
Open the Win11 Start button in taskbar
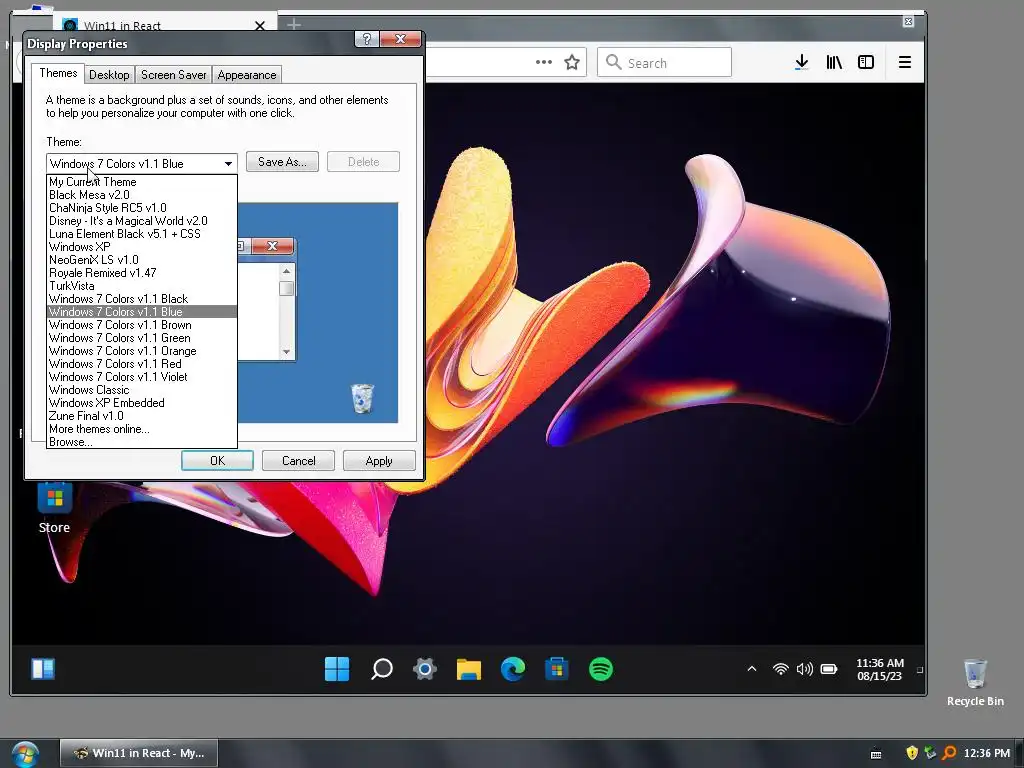(x=337, y=669)
